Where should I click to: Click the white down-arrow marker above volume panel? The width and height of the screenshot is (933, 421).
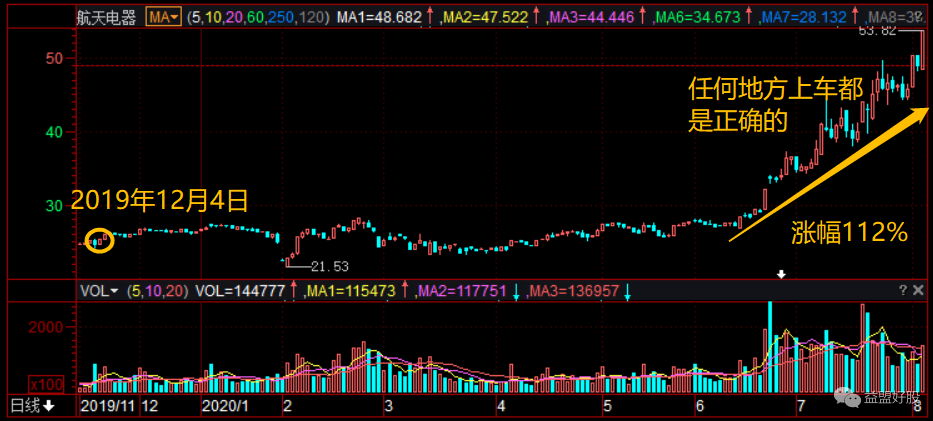click(x=783, y=274)
